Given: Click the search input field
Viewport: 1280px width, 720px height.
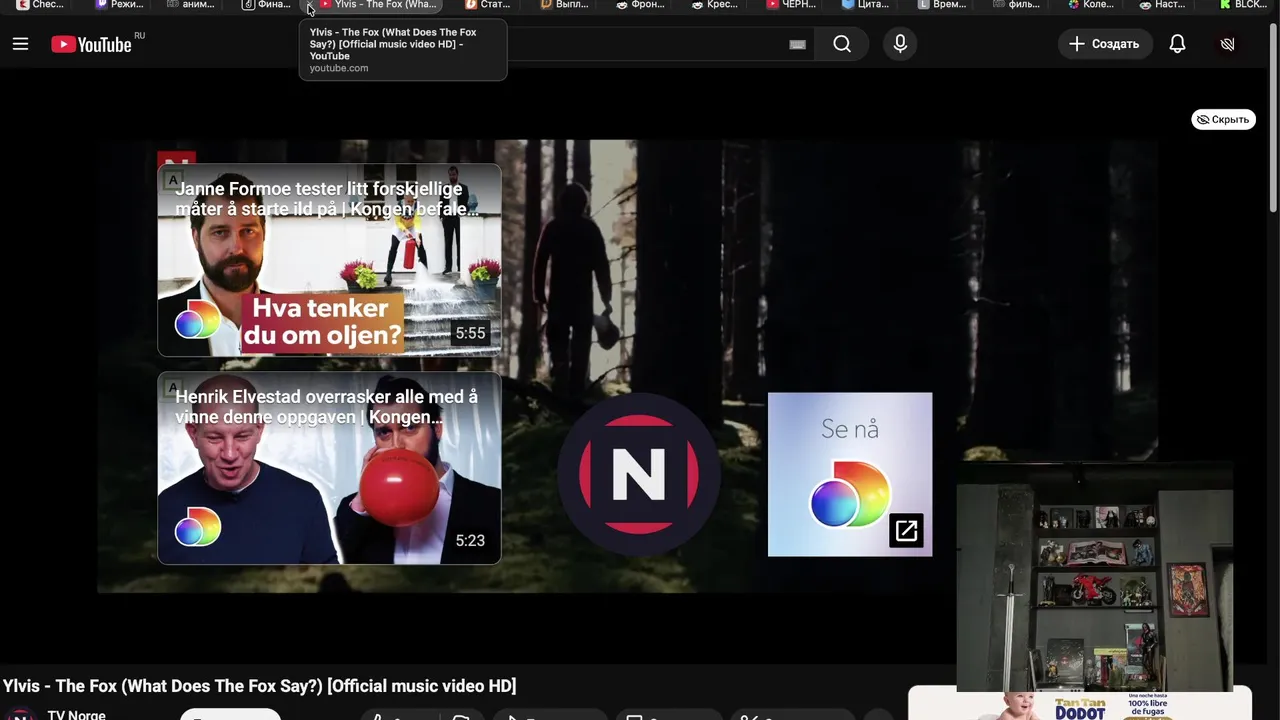Looking at the screenshot, I should coord(650,44).
